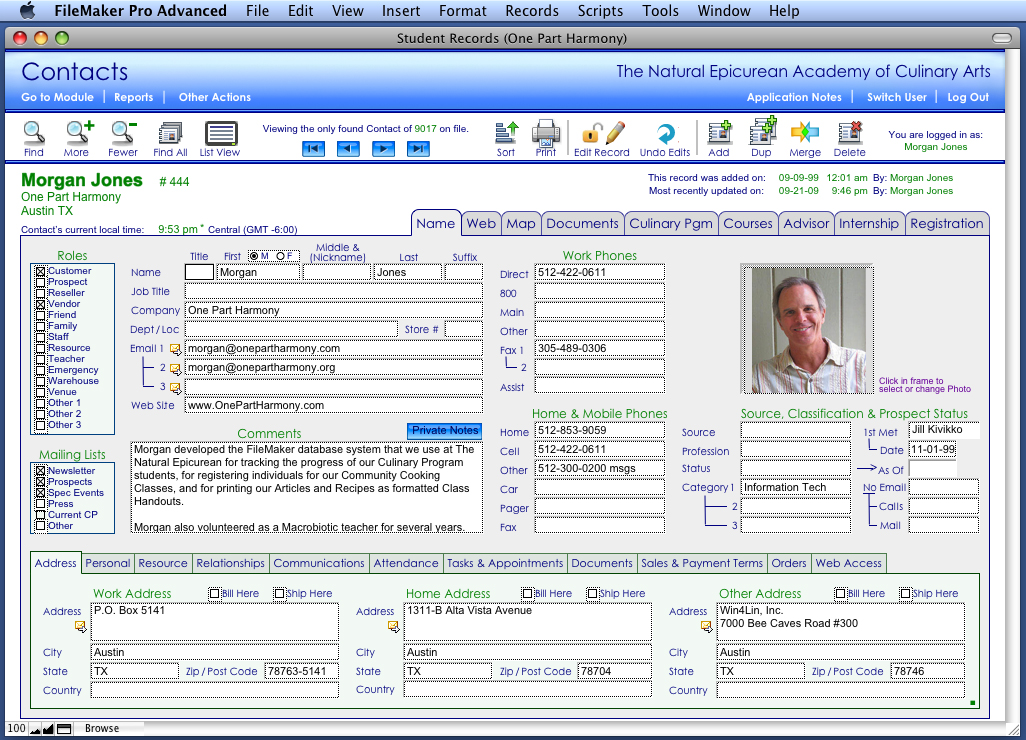Toggle status area icon in footer
The image size is (1026, 740).
click(64, 729)
